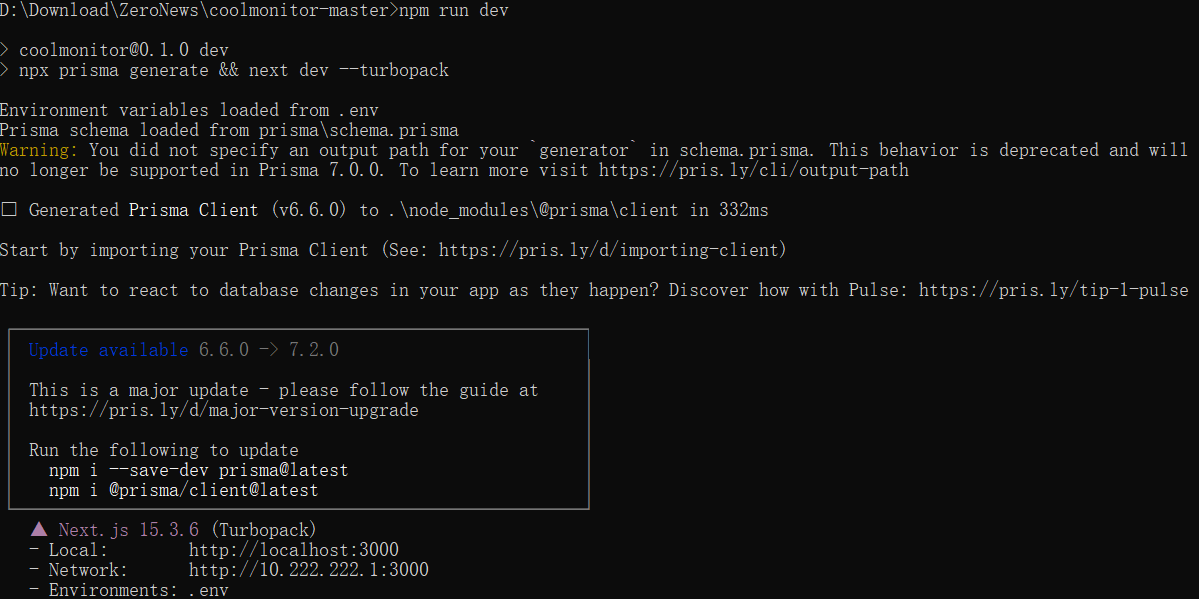
Task: Click the coolmonitor@0.1.0 dev script line
Action: pyautogui.click(x=123, y=50)
